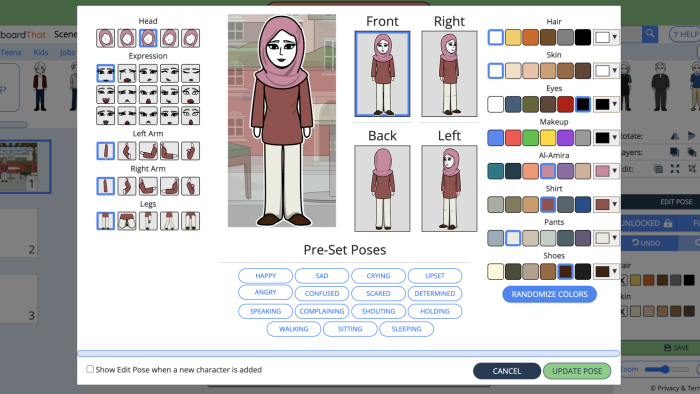Select the fifth right arm pose
This screenshot has height=394, width=700.
pos(191,186)
